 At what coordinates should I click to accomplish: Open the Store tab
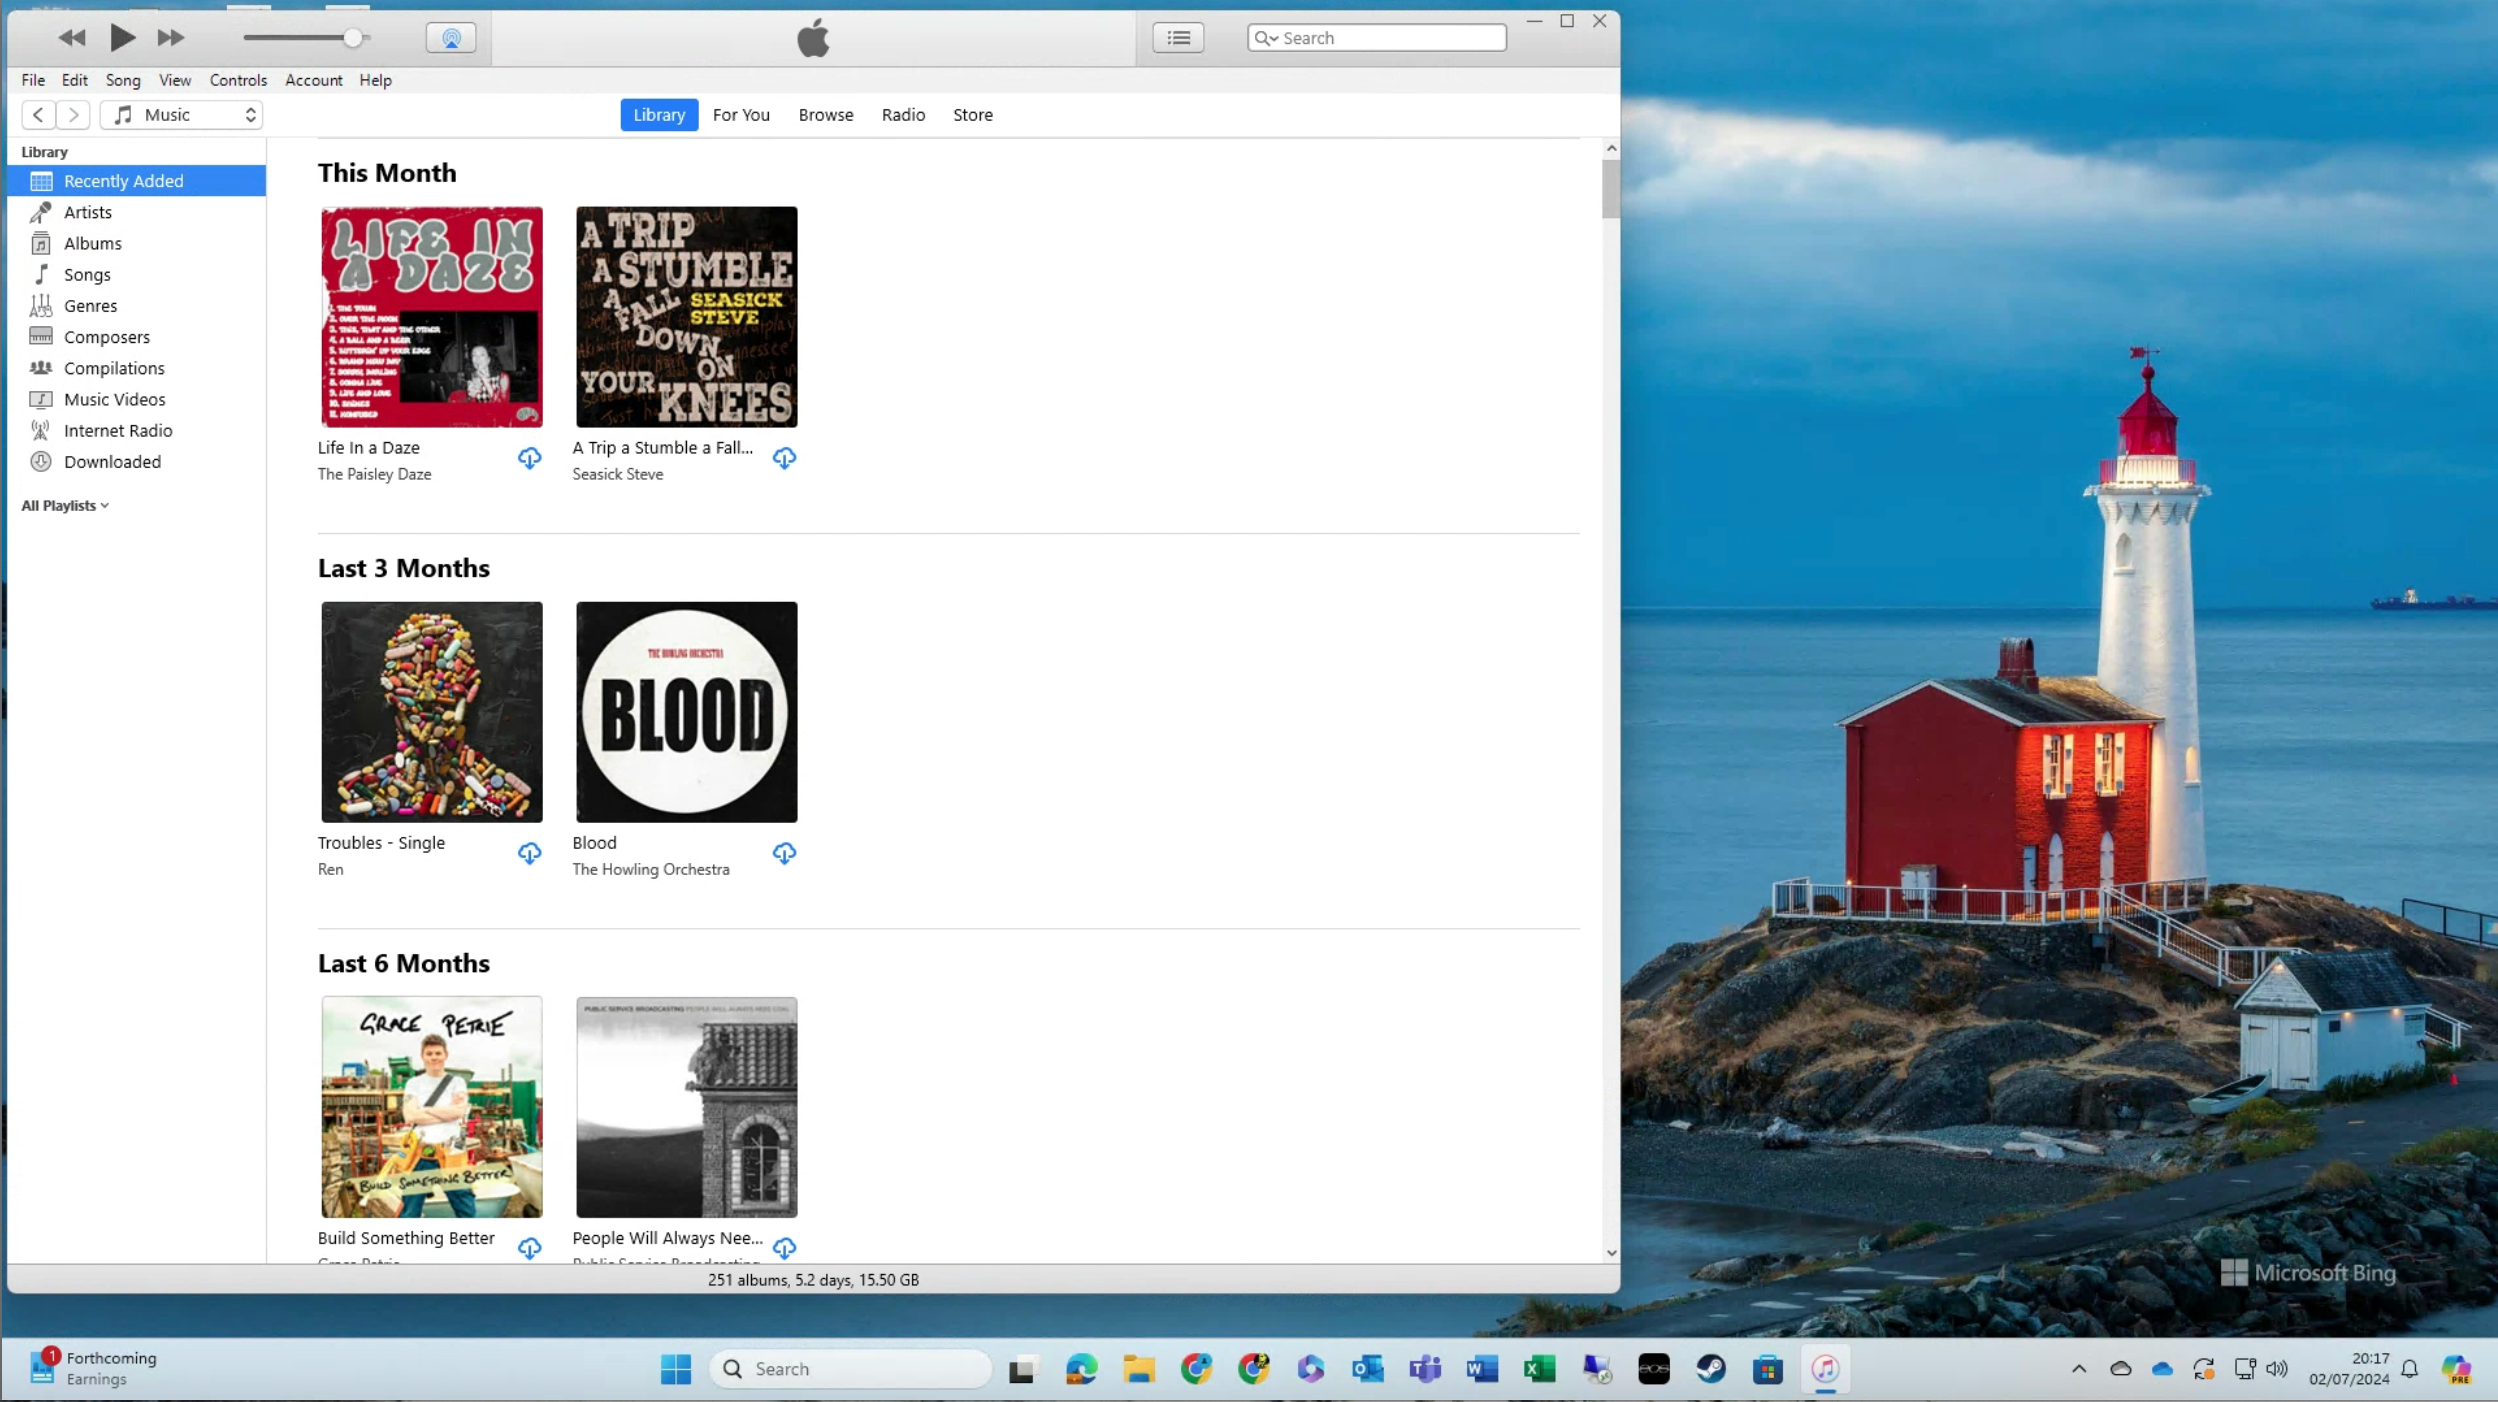[972, 115]
